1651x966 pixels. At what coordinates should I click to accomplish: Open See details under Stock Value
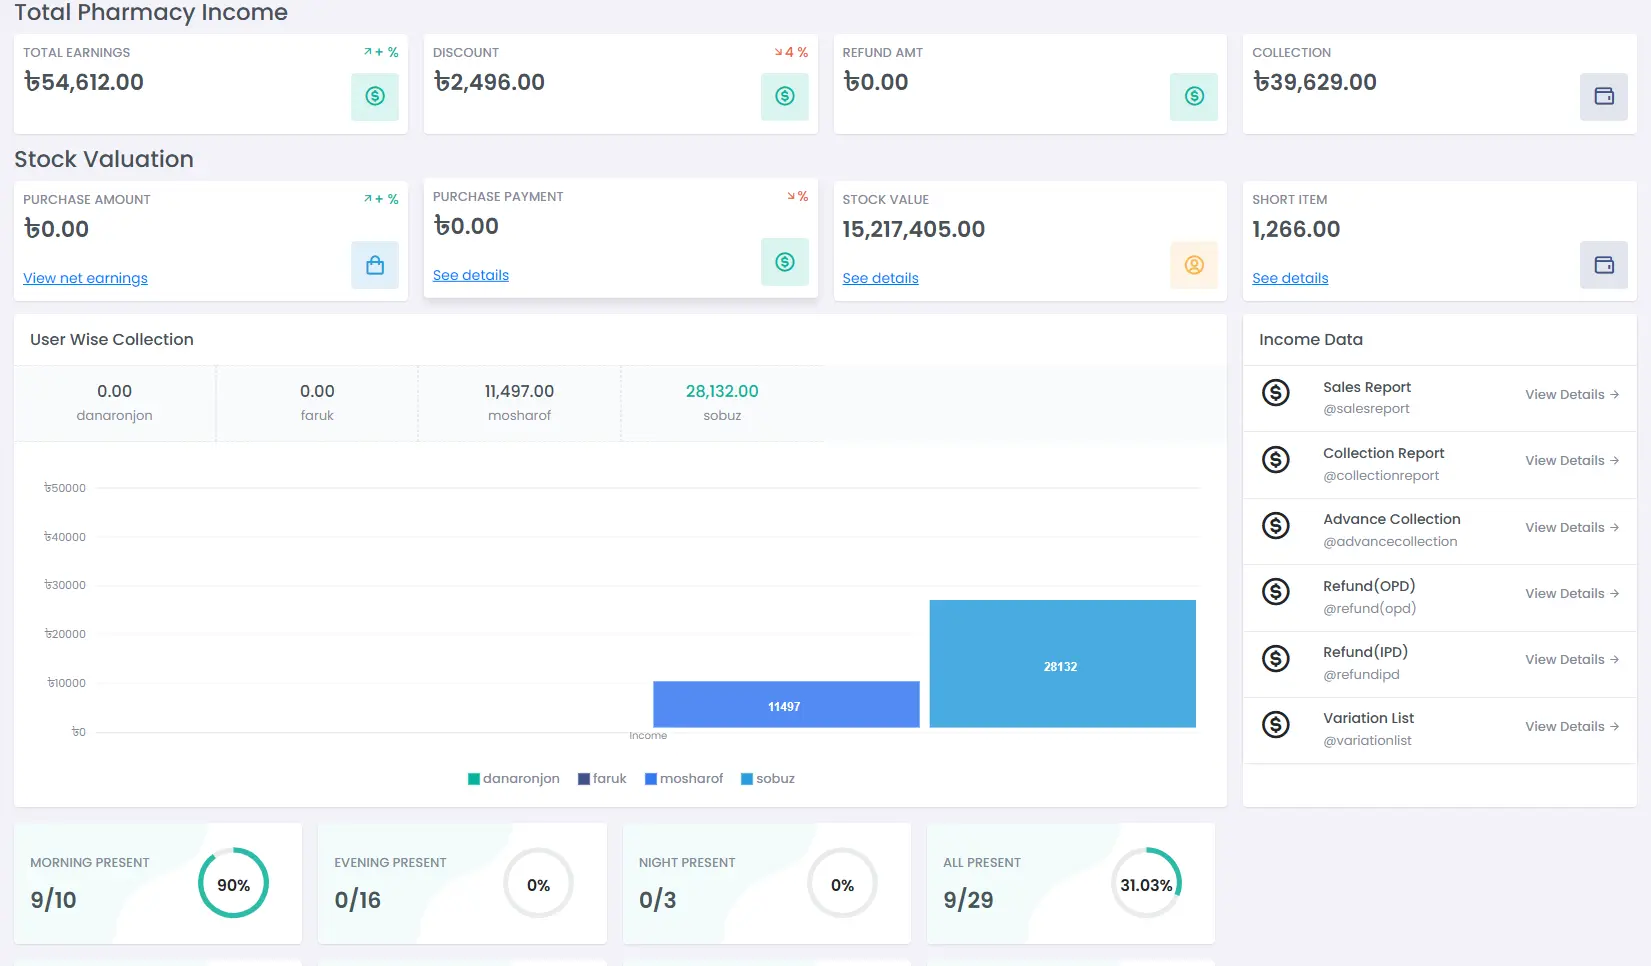tap(880, 278)
